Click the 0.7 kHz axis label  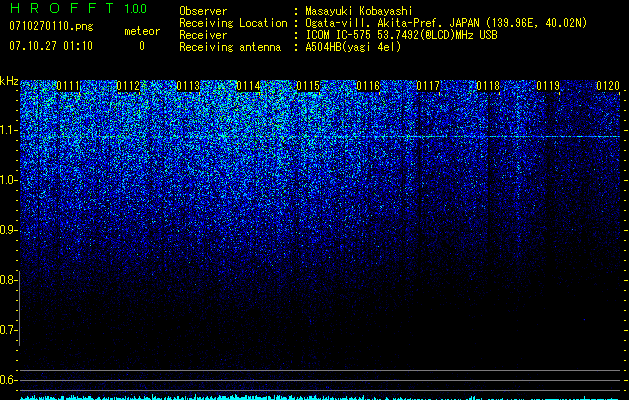tap(8, 330)
